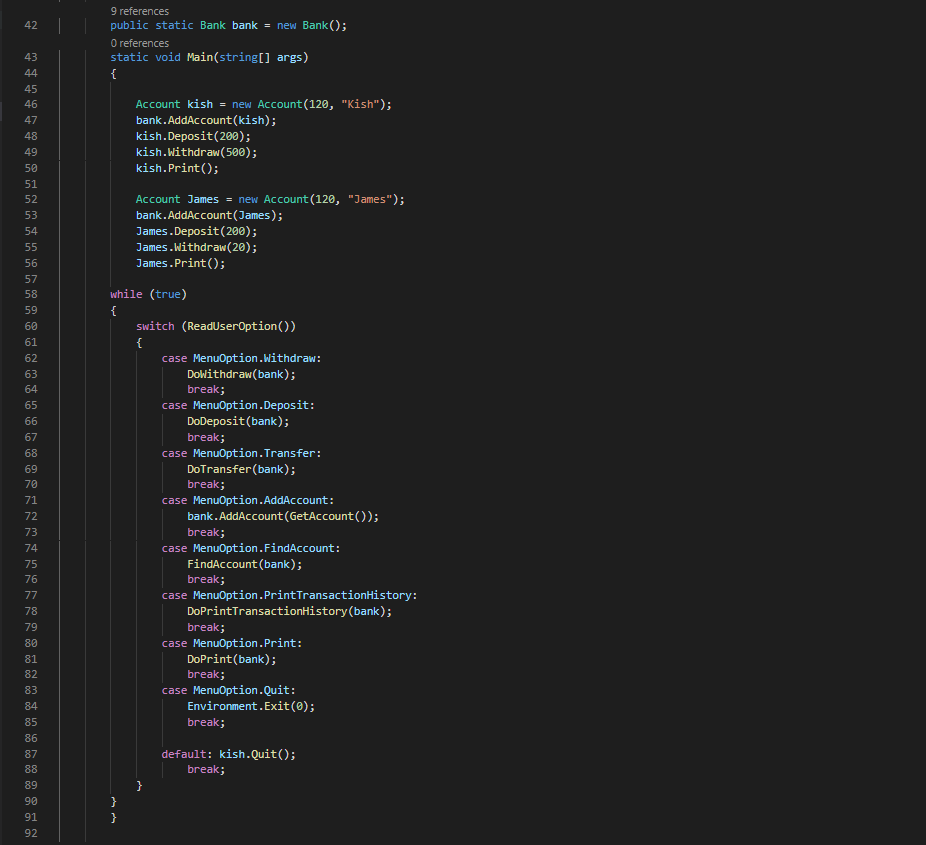This screenshot has width=926, height=845.
Task: Click line number 42 in the gutter
Action: pyautogui.click(x=30, y=25)
